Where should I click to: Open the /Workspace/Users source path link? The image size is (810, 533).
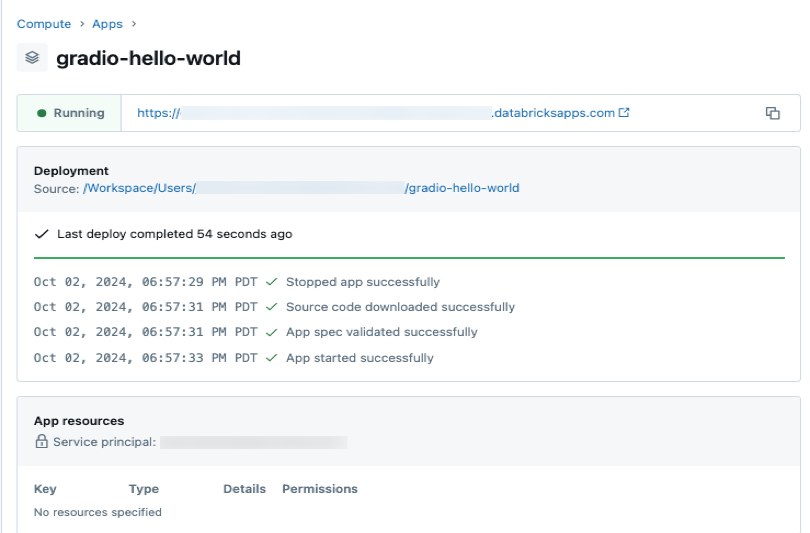tap(301, 188)
